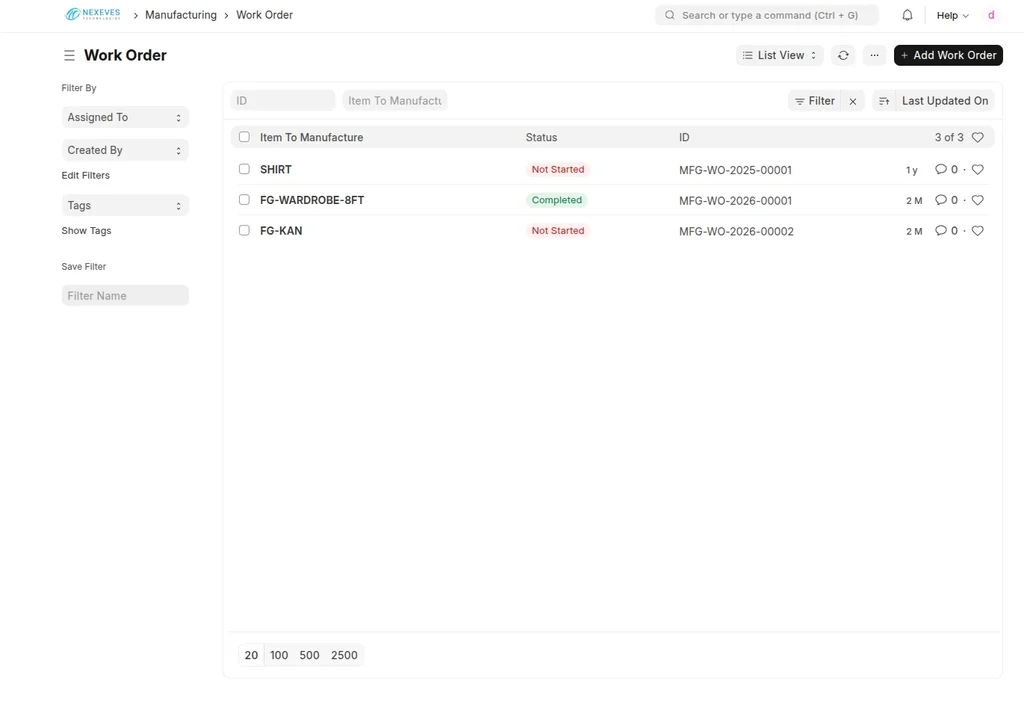The image size is (1024, 710).
Task: Click the Item To Manufacture column header
Action: pos(312,137)
